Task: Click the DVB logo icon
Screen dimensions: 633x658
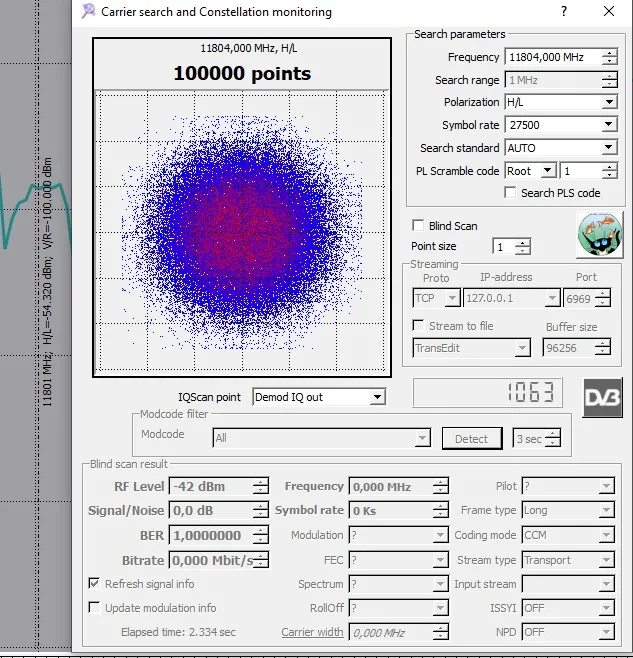Action: 602,397
